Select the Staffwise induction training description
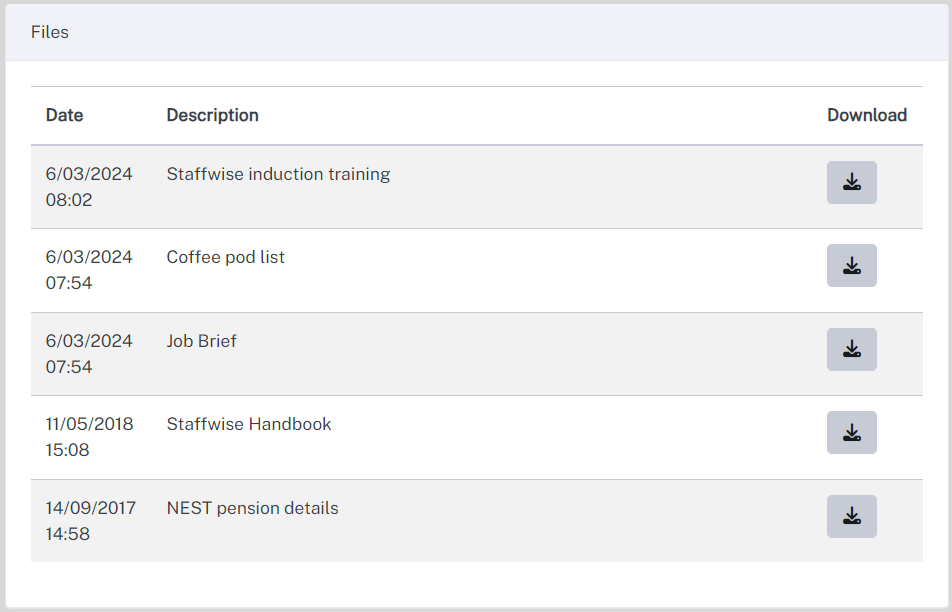 (x=278, y=174)
